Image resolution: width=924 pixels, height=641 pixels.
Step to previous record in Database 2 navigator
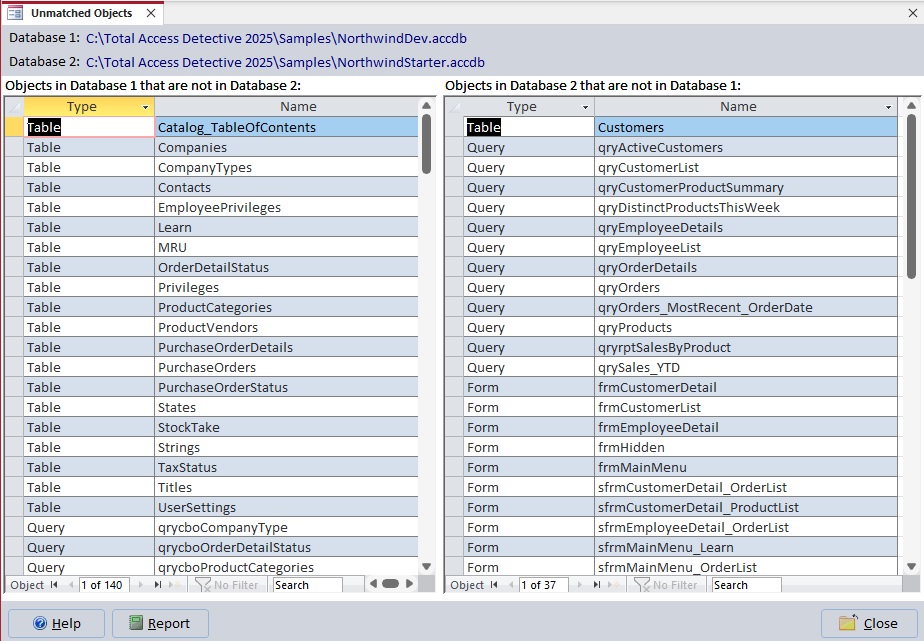pyautogui.click(x=510, y=585)
